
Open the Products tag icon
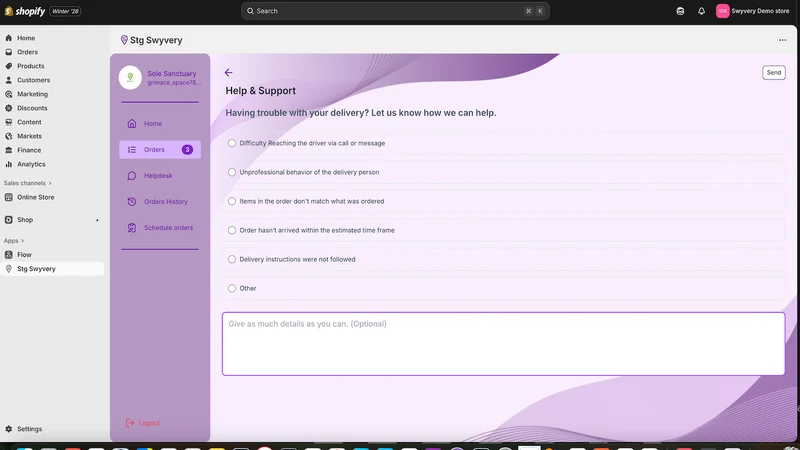point(9,66)
